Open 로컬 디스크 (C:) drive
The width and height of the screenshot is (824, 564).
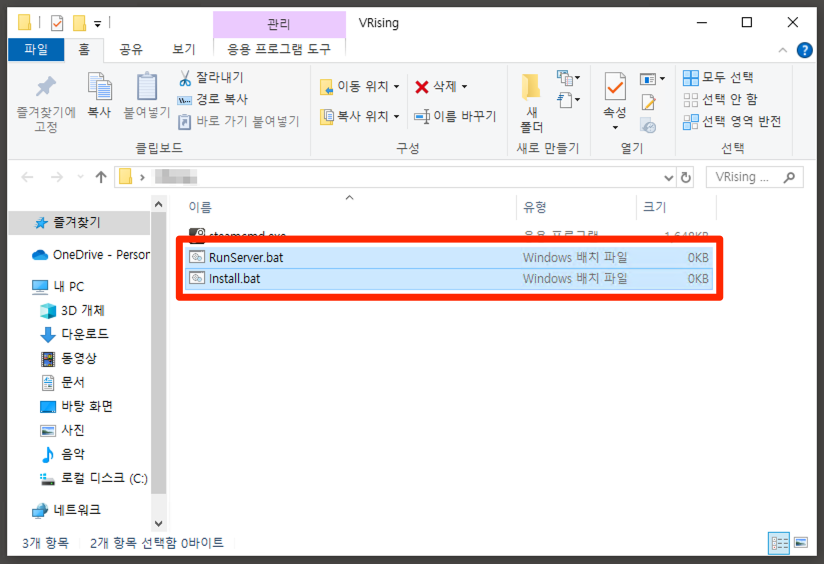click(x=94, y=478)
